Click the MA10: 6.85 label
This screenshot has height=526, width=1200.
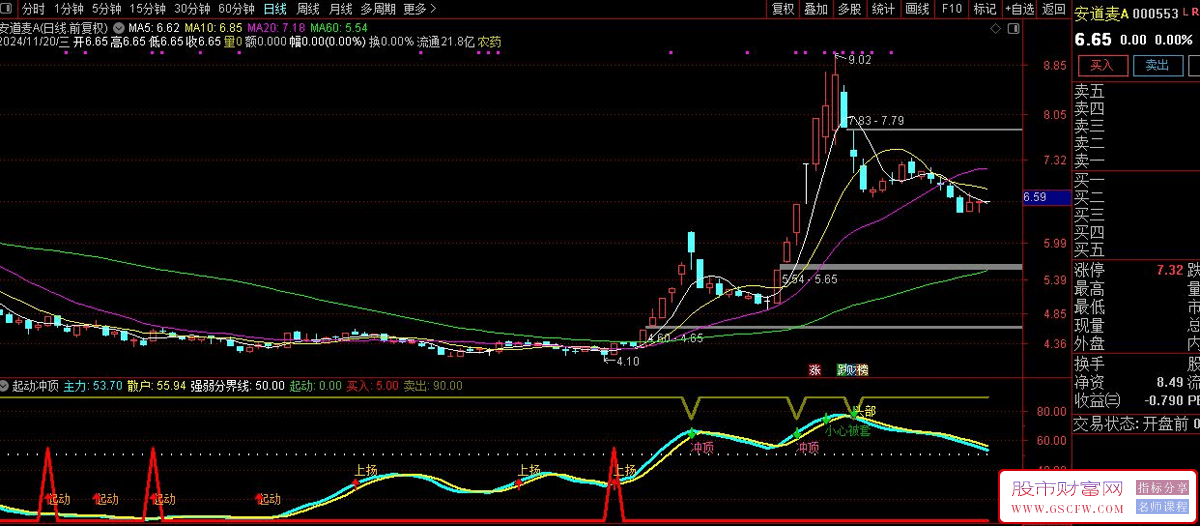213,28
